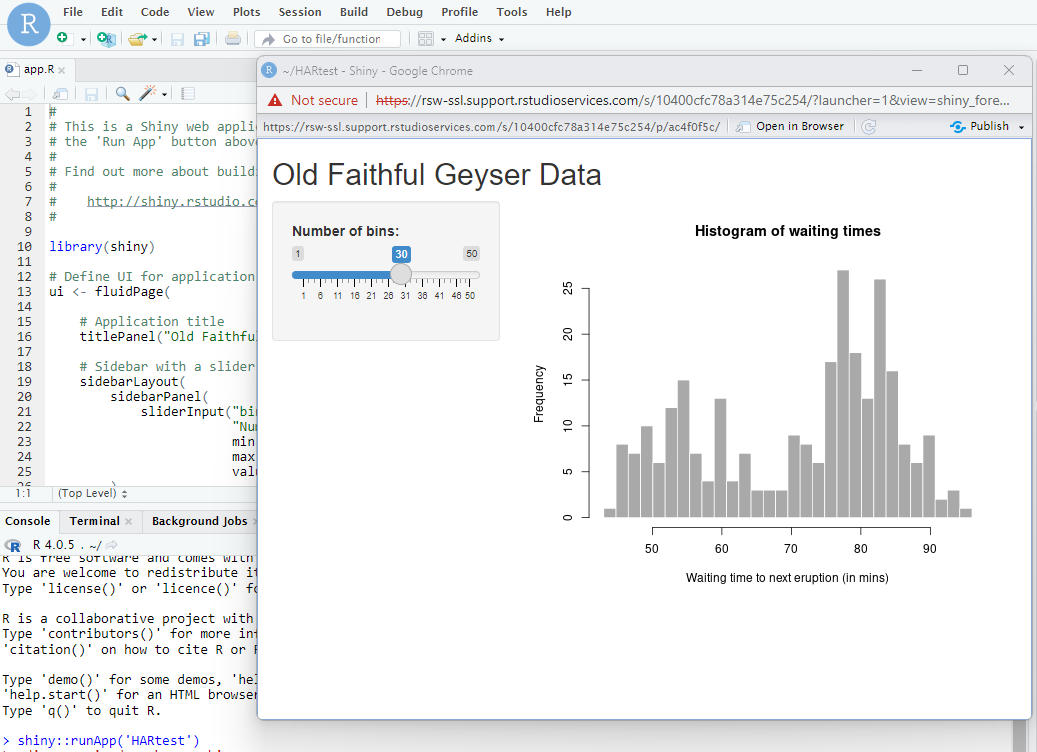
Task: Click the Compile Report notebook icon
Action: [188, 94]
